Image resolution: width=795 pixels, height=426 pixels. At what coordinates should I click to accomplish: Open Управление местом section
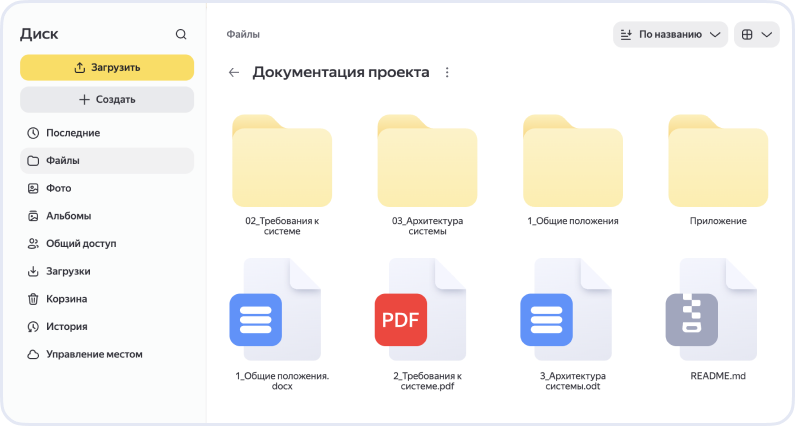[107, 354]
